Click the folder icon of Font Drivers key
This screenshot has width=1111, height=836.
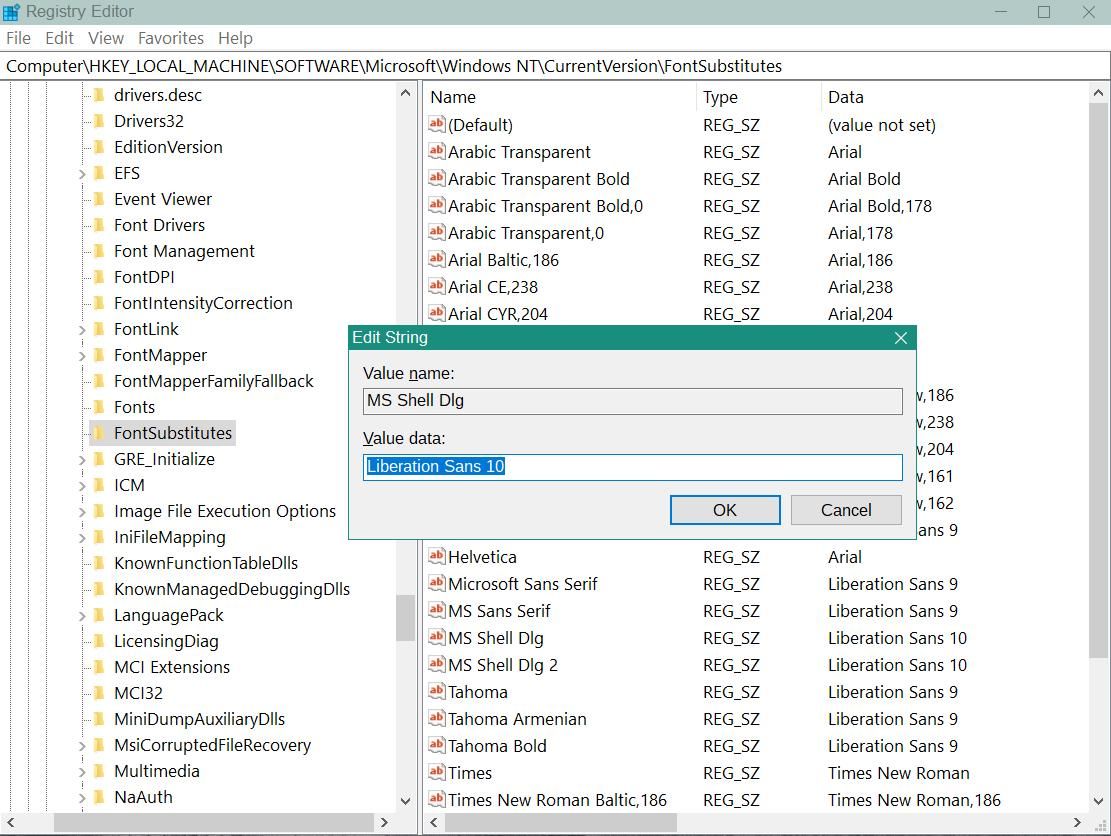point(99,225)
